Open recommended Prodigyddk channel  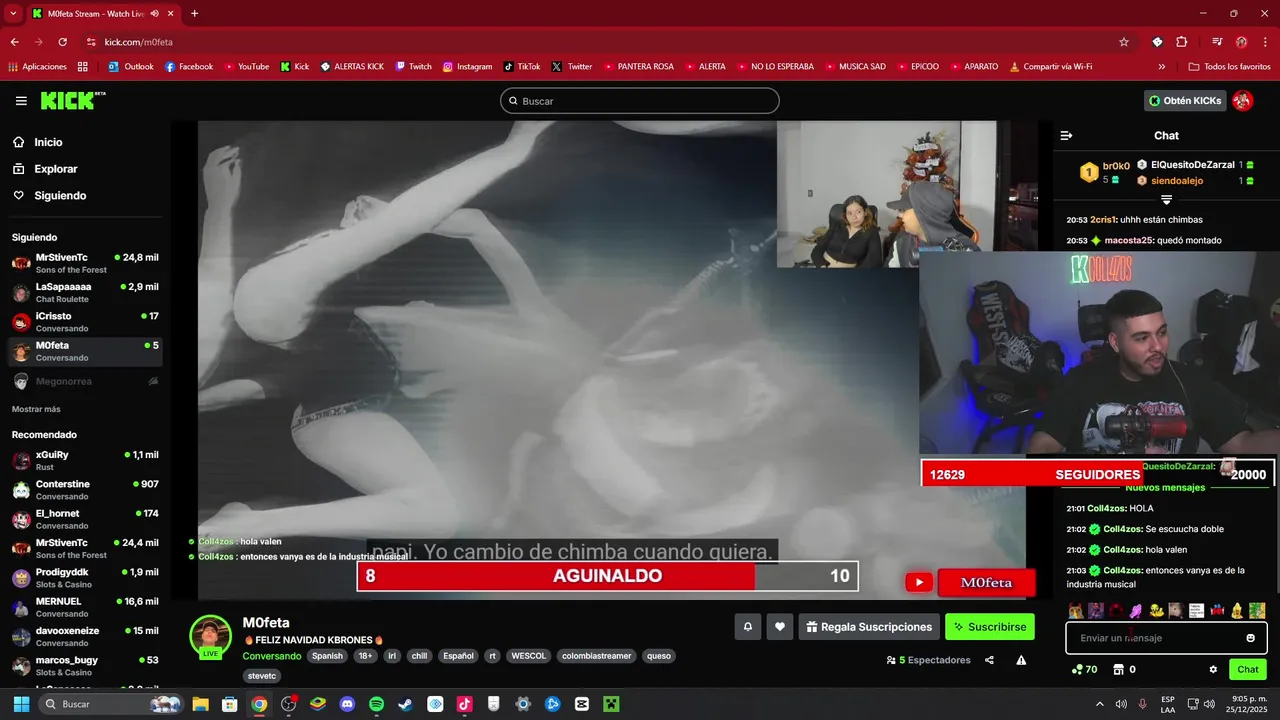click(85, 578)
